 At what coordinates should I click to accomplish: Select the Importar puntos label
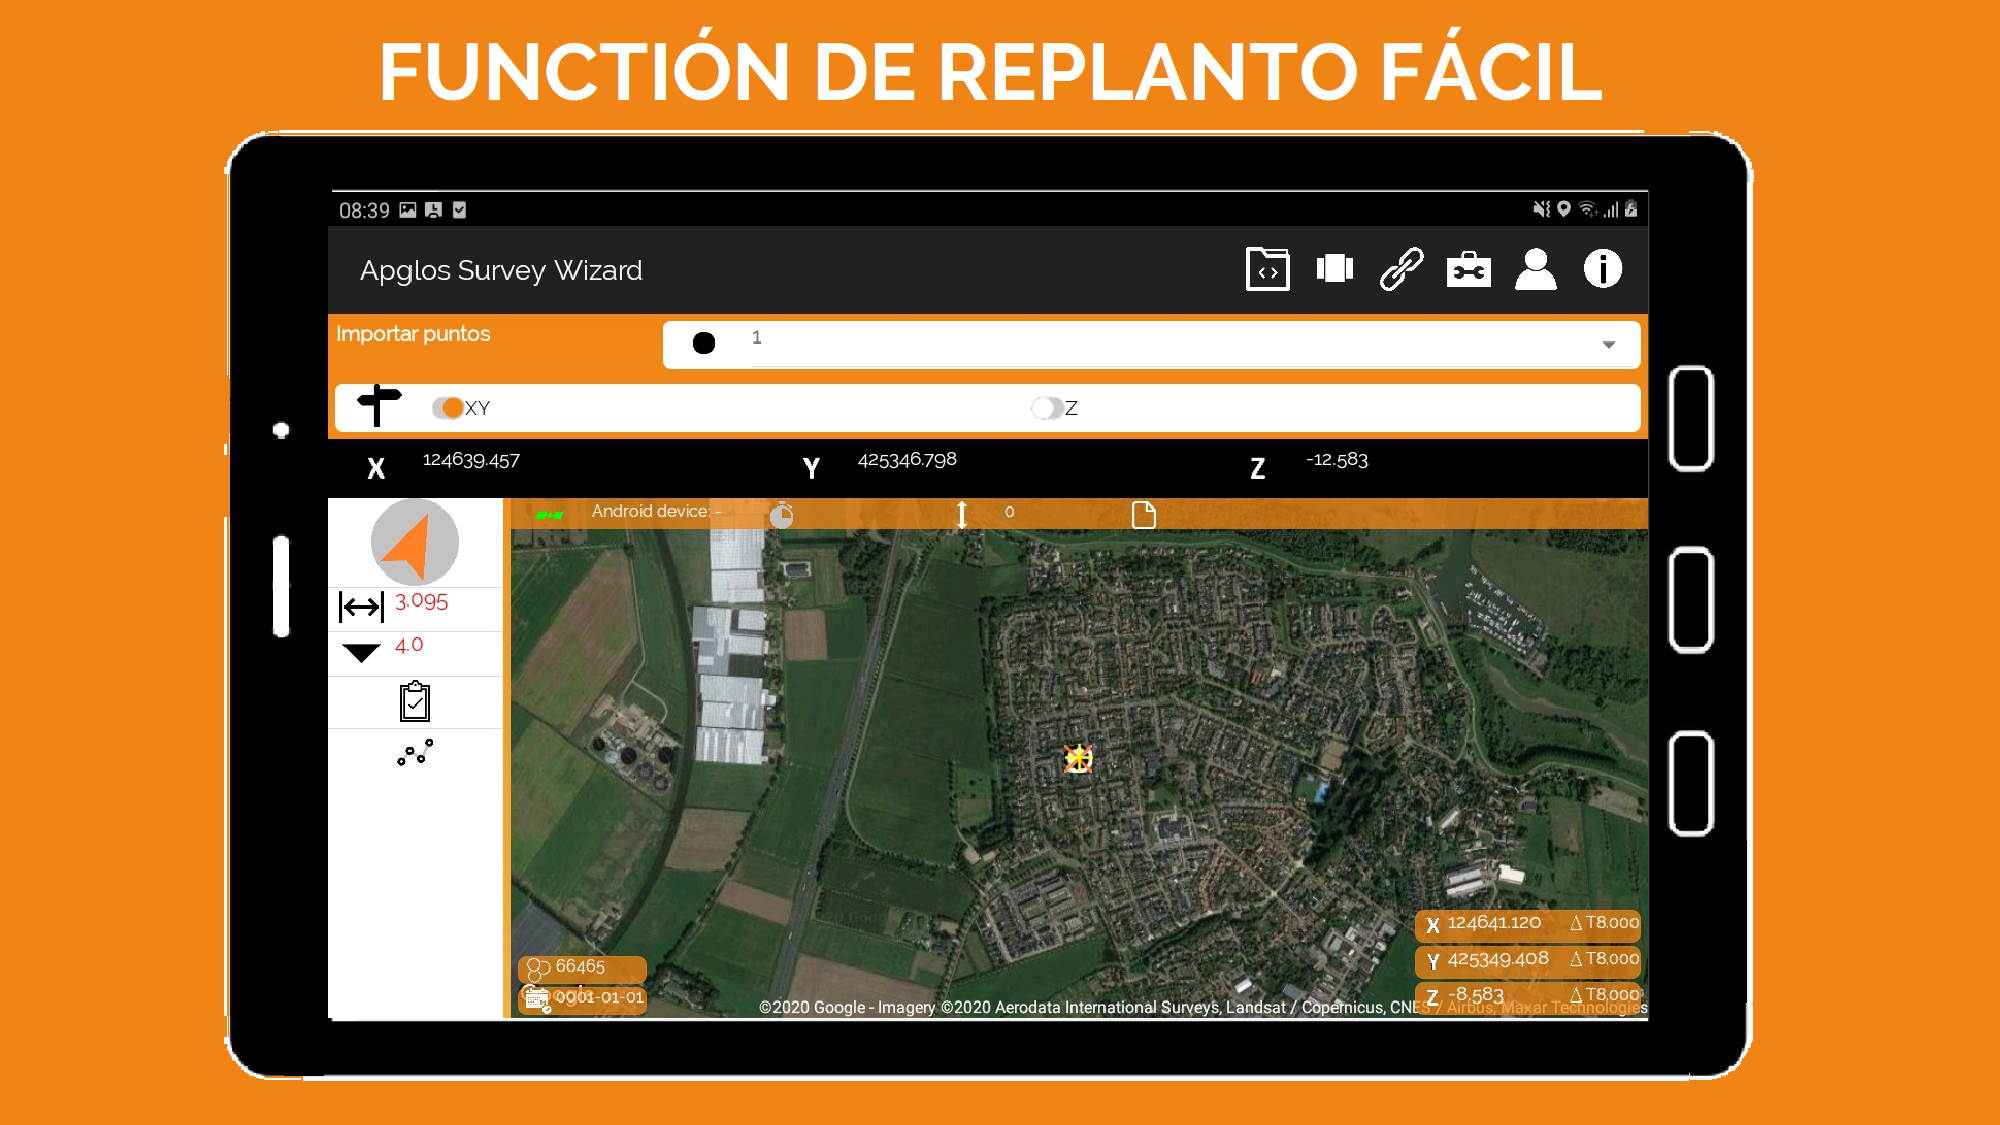click(413, 334)
